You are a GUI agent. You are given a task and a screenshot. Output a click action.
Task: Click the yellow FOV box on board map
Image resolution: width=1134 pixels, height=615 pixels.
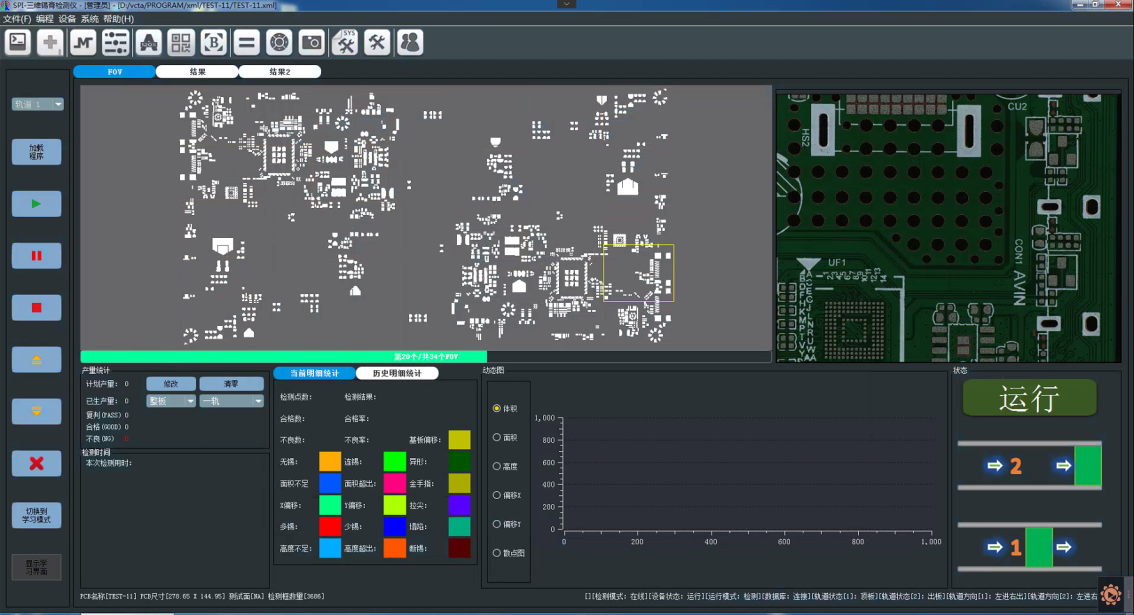[x=638, y=272]
